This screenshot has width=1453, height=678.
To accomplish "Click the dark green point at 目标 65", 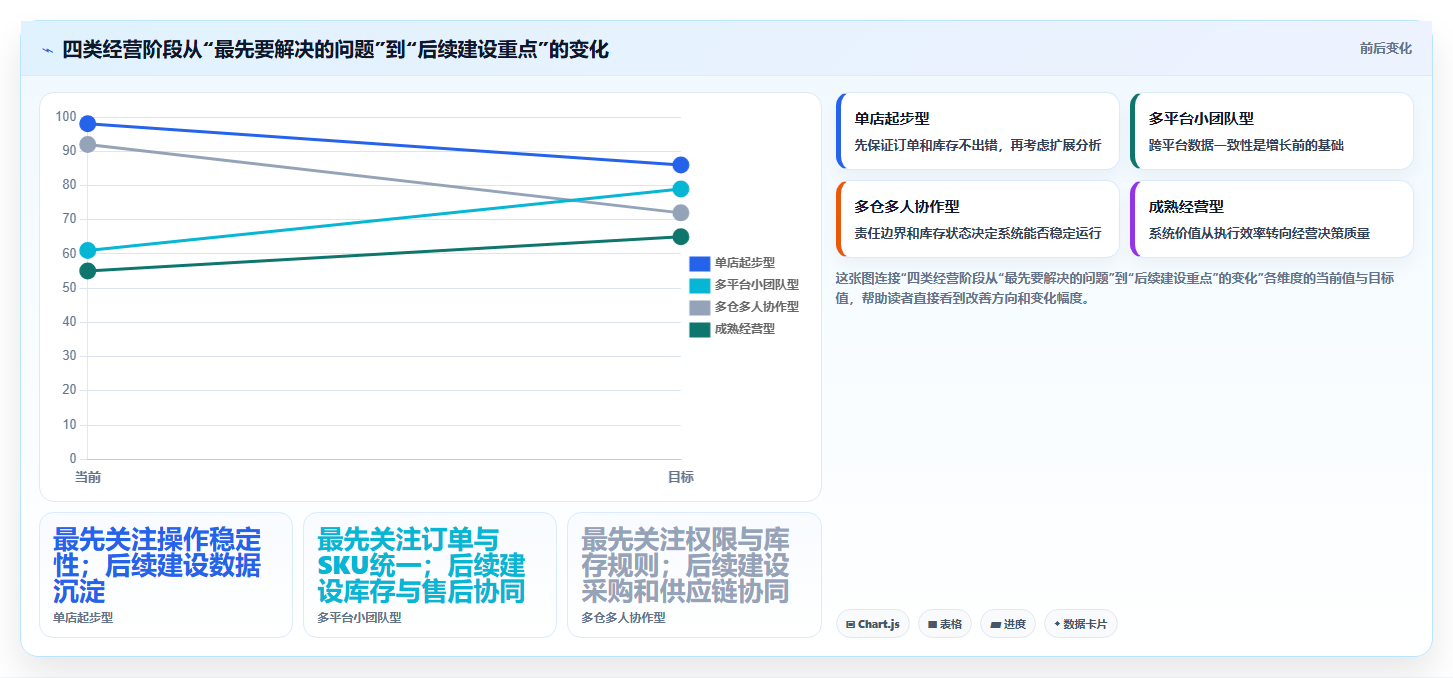I will (681, 237).
